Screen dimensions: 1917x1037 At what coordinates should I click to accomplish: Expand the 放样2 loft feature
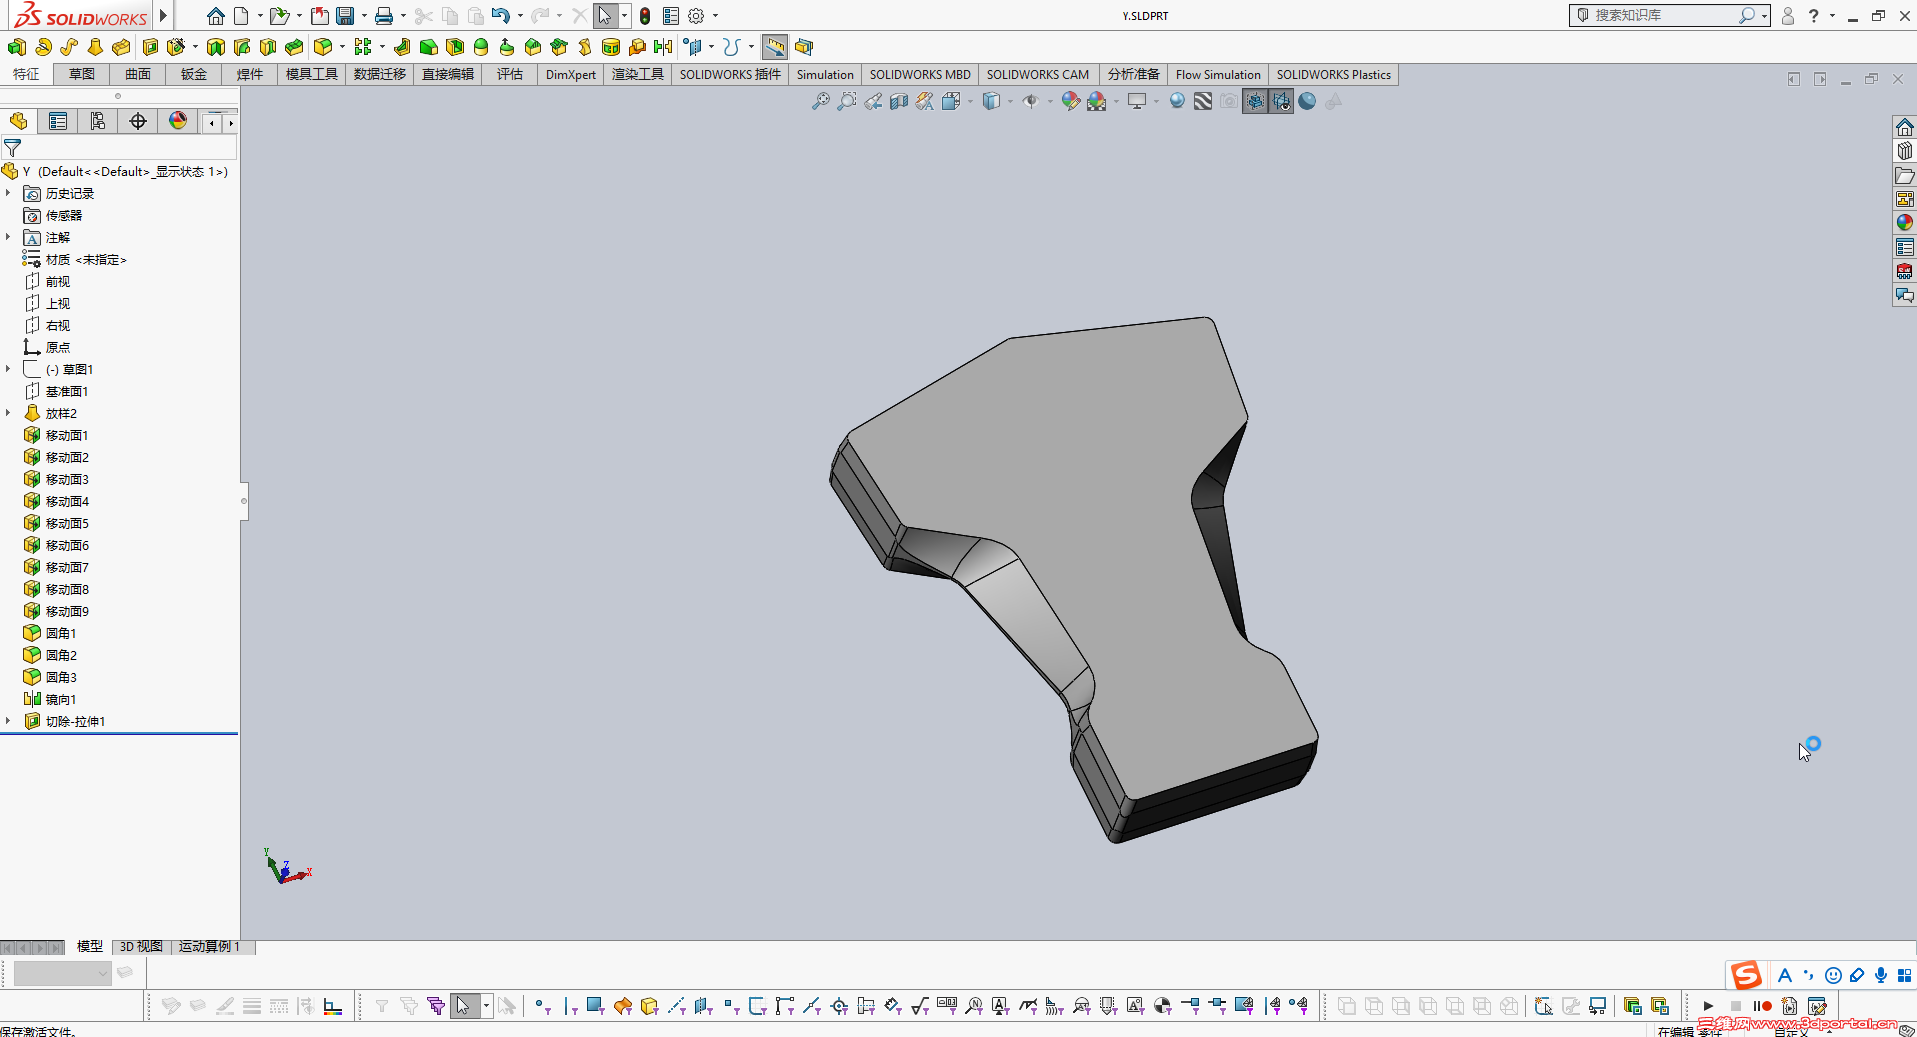click(x=8, y=413)
